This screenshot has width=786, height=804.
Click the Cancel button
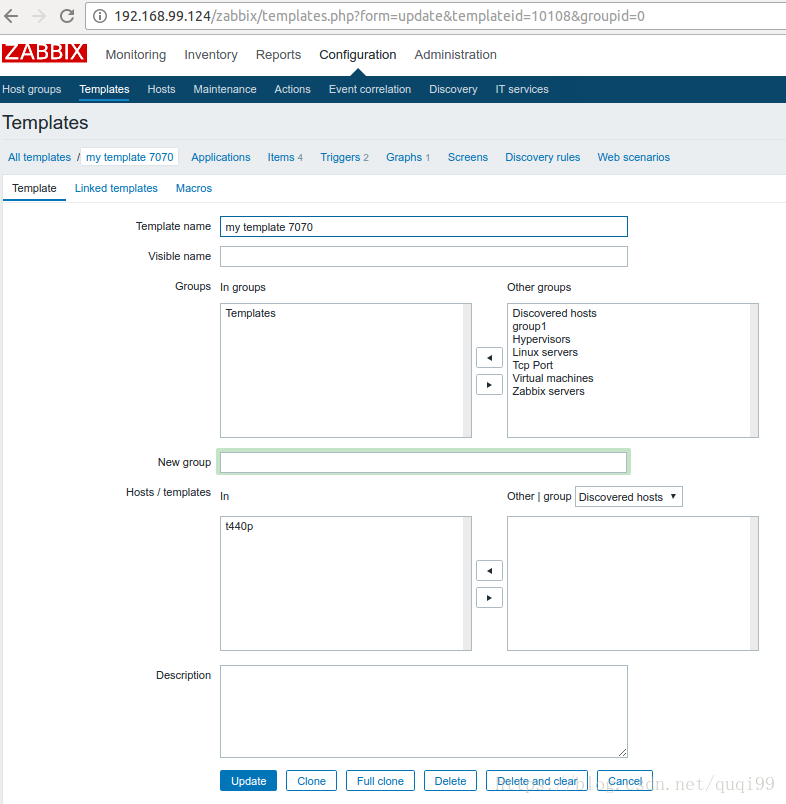(x=625, y=781)
